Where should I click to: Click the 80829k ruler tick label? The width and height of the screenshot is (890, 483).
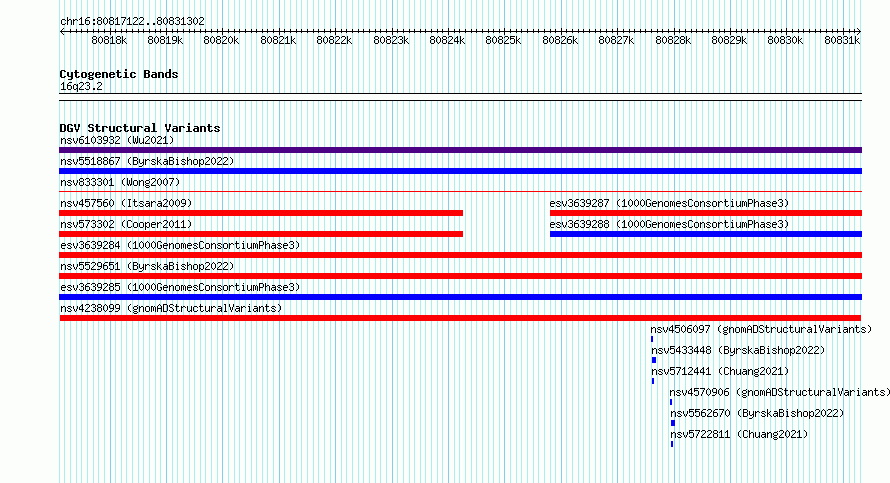click(729, 40)
